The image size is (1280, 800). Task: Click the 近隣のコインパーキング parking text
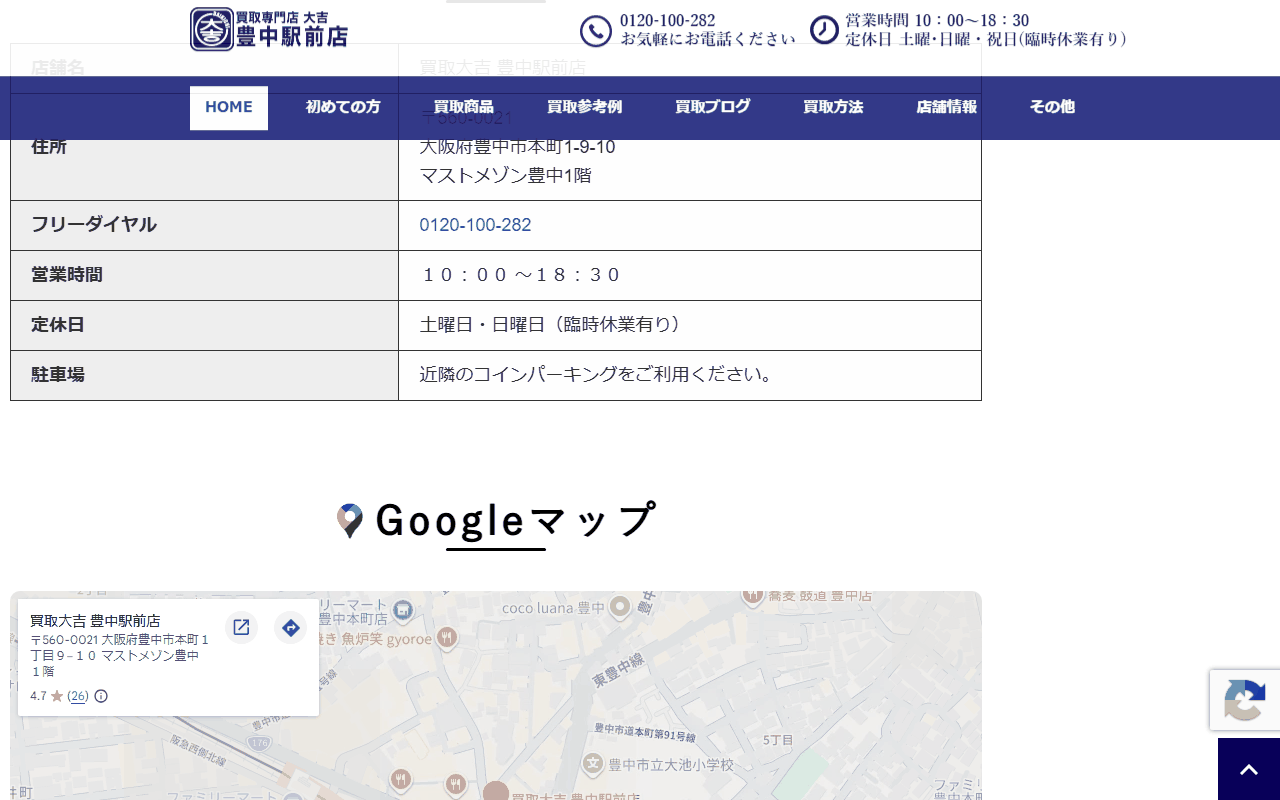[x=597, y=375]
